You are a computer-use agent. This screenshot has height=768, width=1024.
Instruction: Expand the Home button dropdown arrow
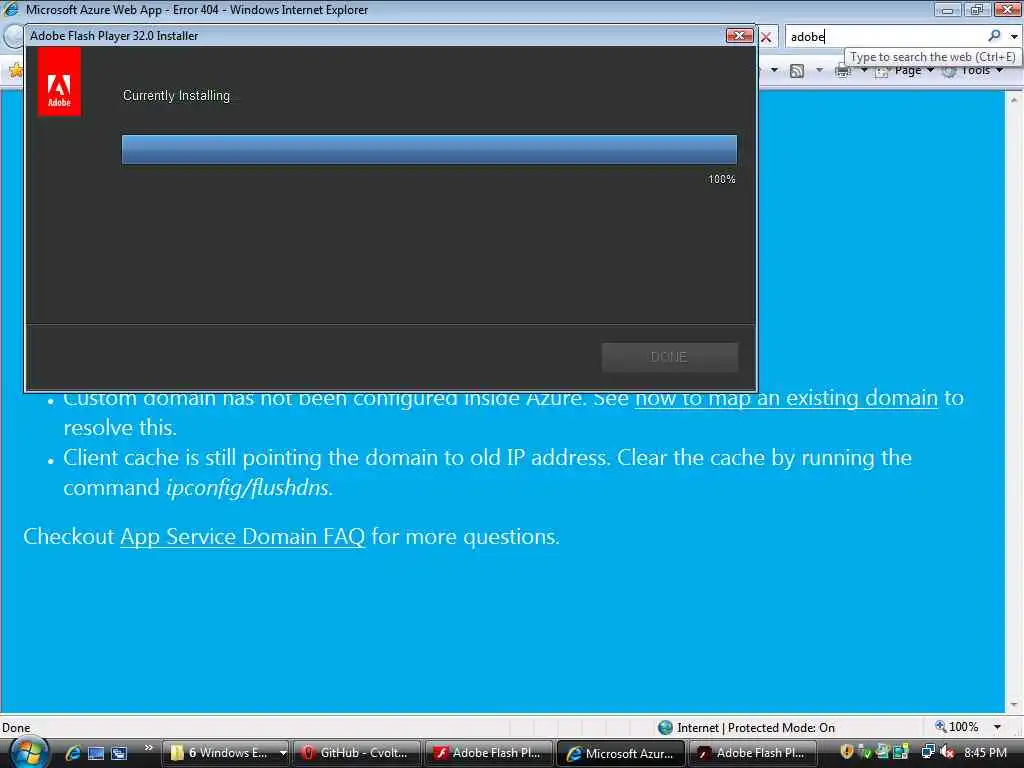coord(775,70)
